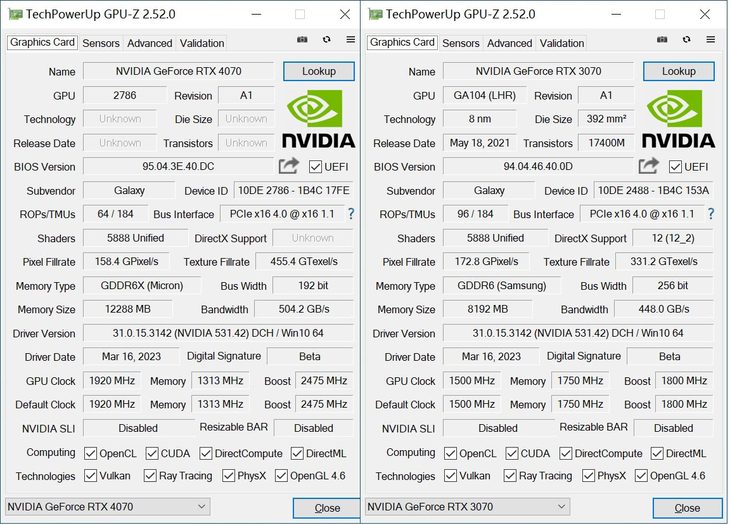
Task: Click the Name field showing NVIDIA GeForce RTX 3070
Action: point(538,71)
